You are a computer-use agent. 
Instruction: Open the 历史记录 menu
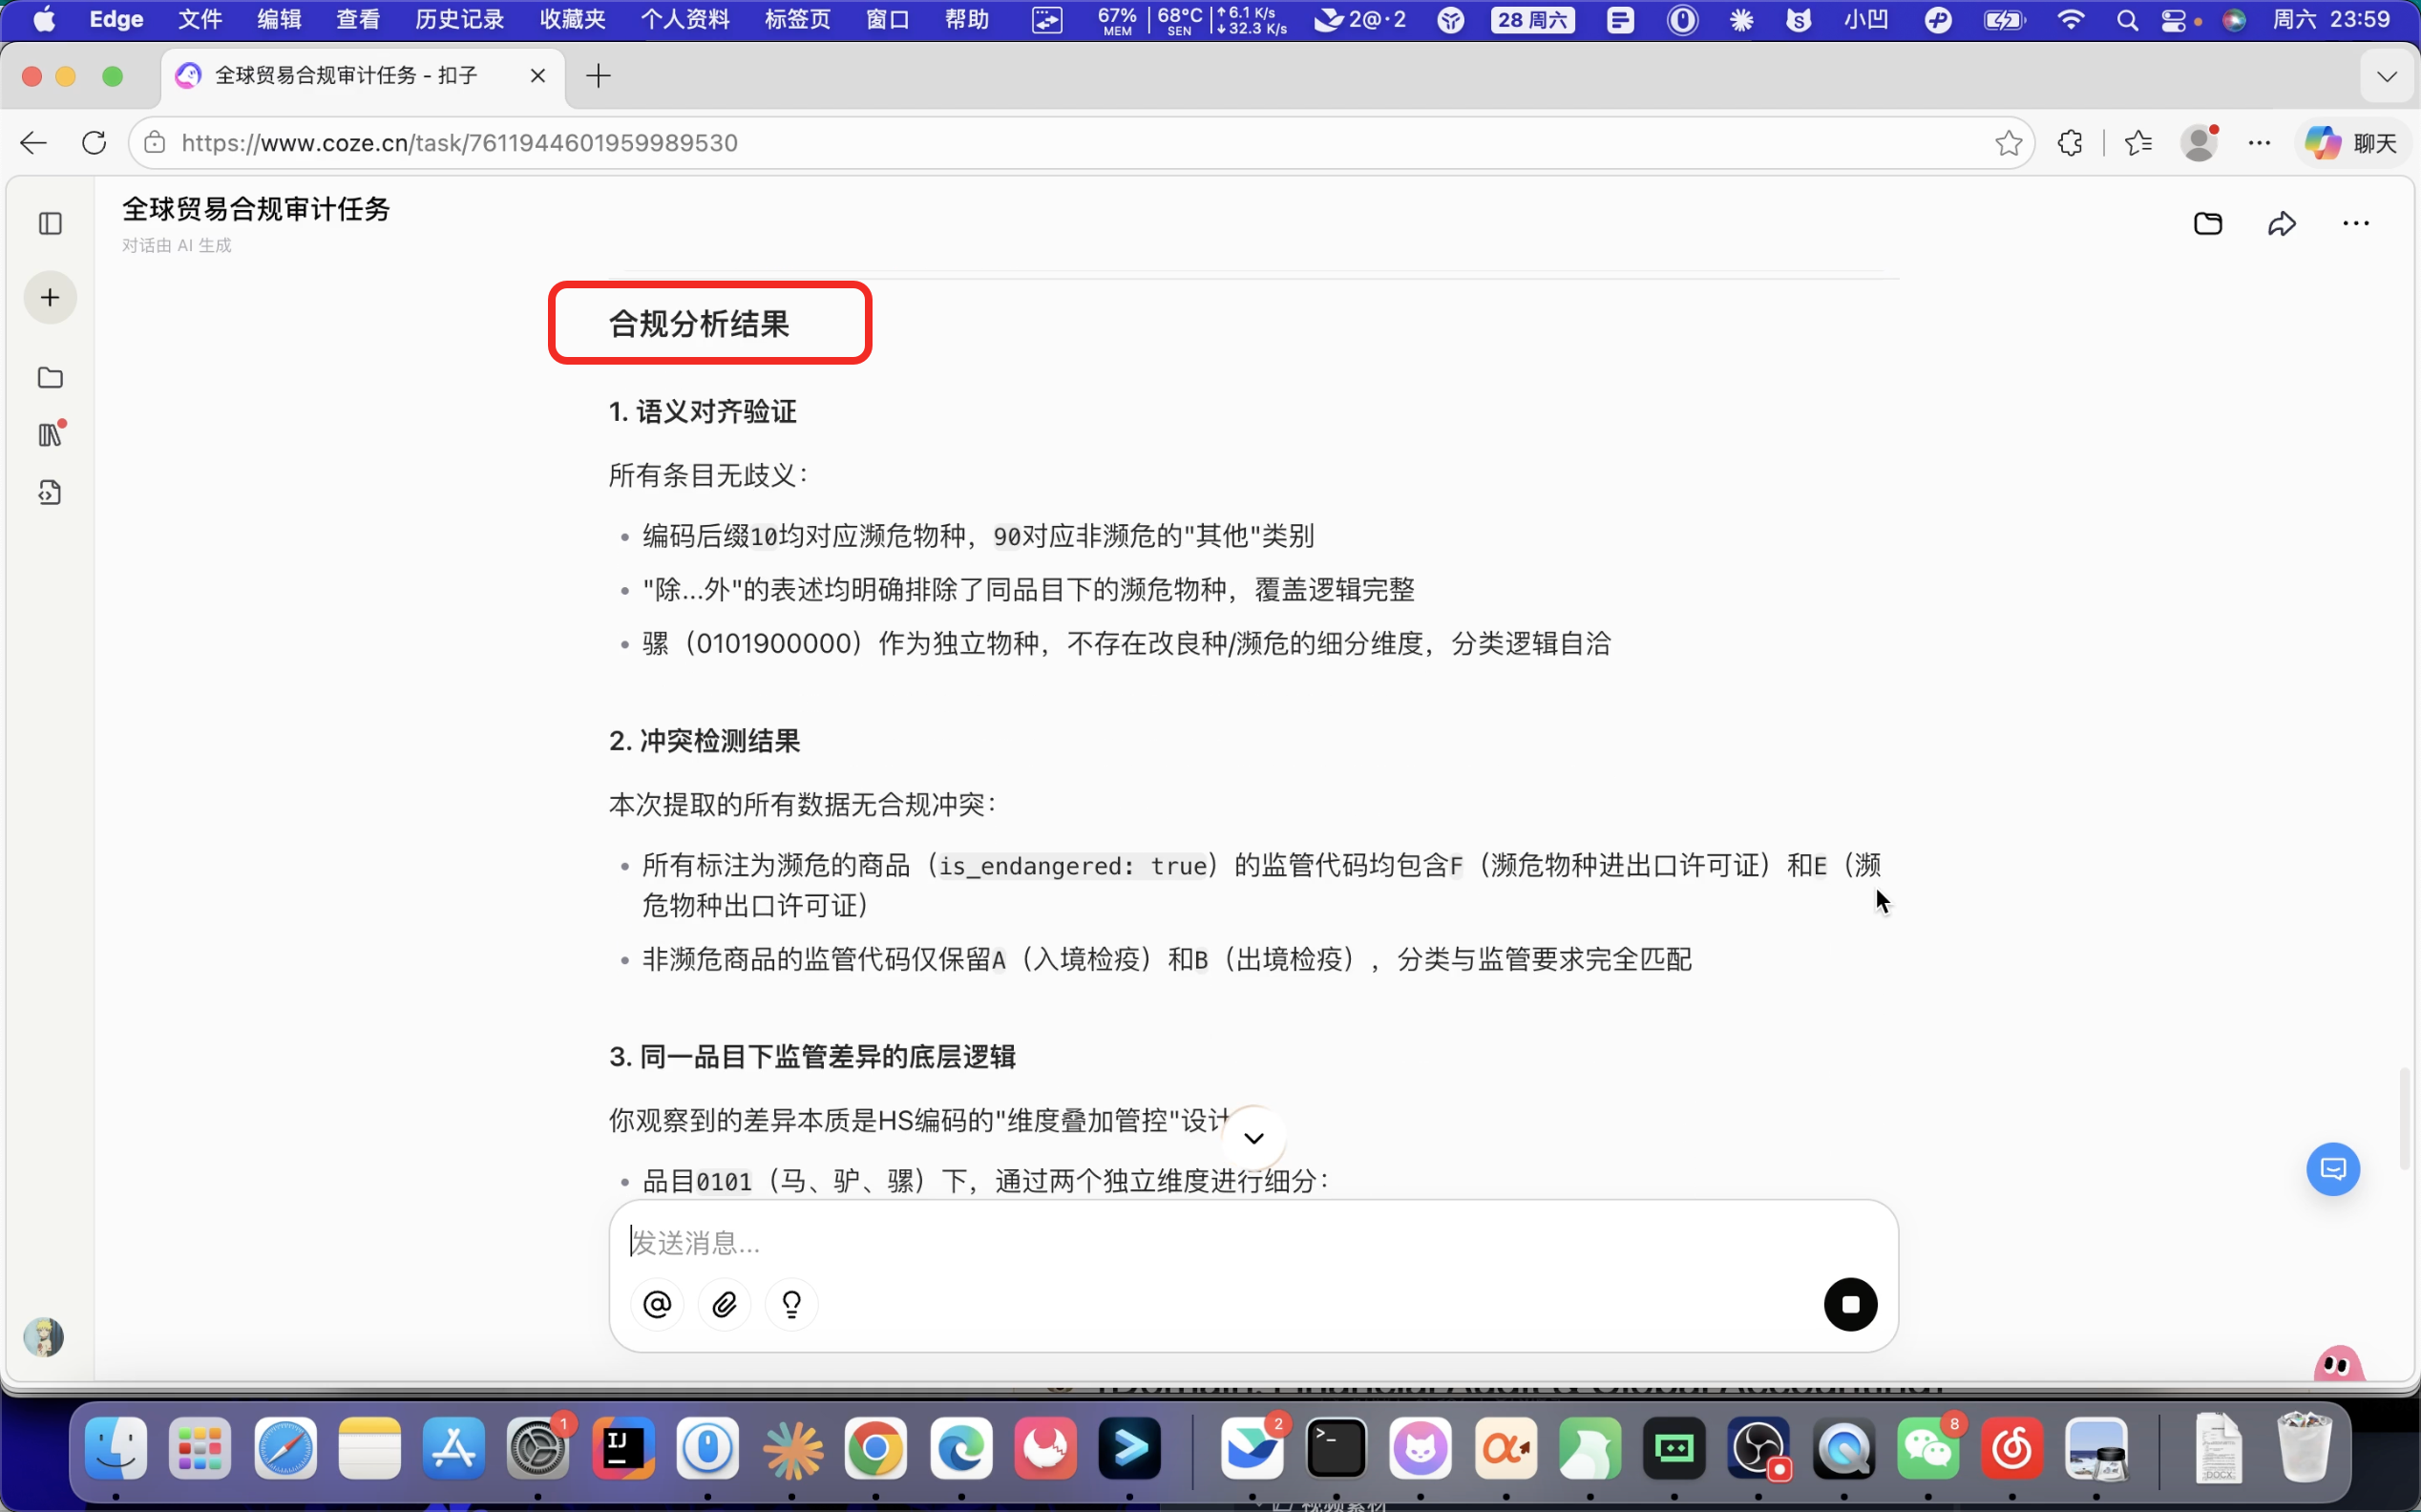coord(459,19)
